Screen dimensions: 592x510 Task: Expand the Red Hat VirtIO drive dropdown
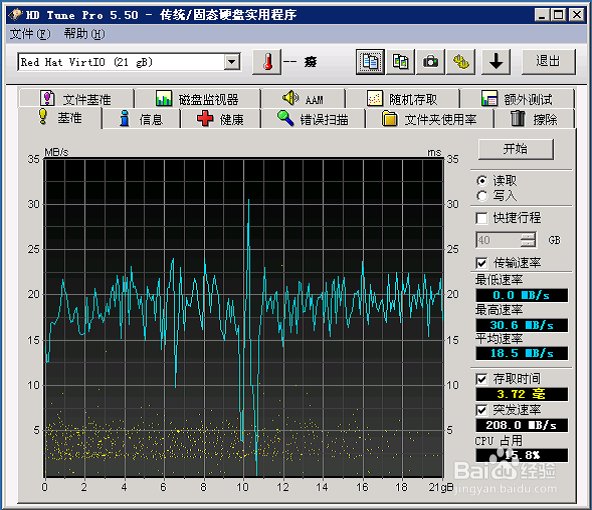(232, 62)
